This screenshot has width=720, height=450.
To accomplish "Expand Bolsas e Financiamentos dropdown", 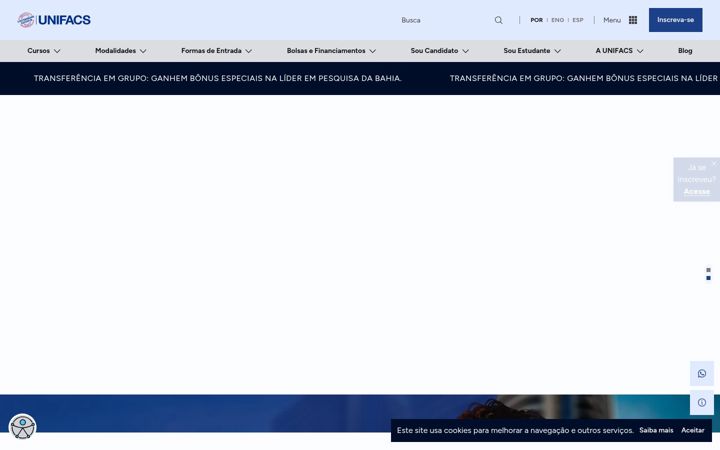I will coord(331,51).
